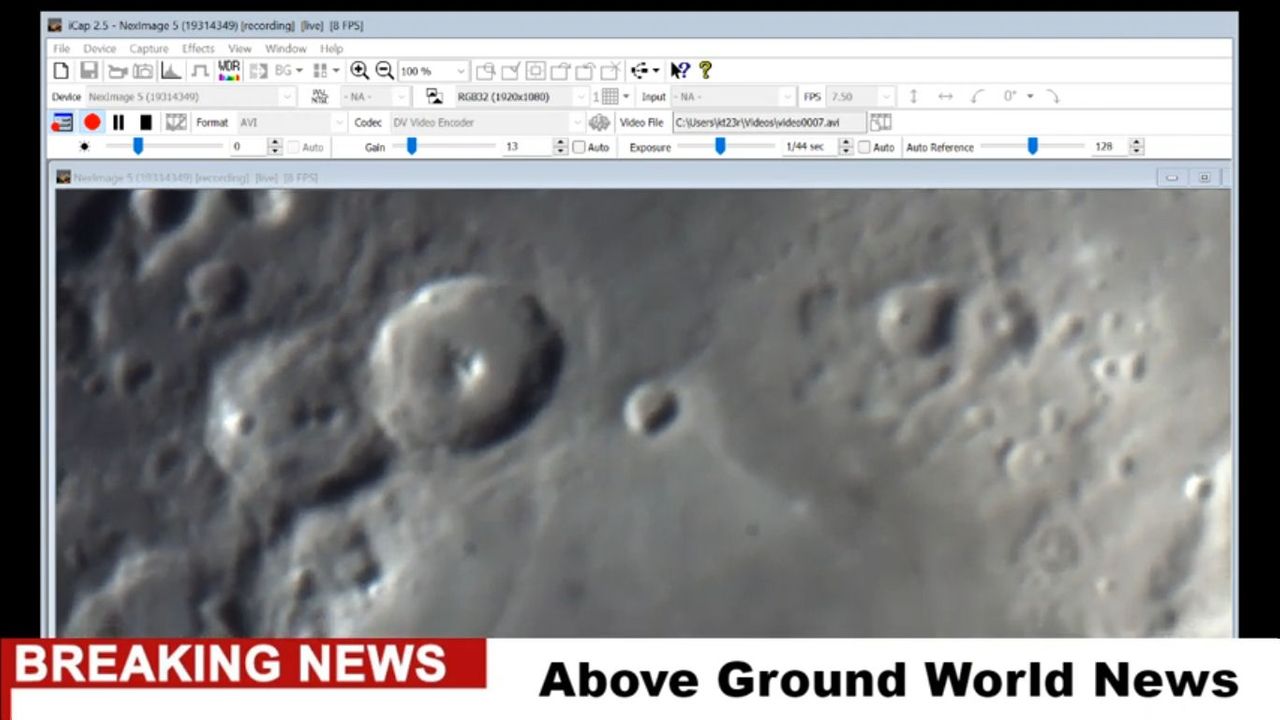Click the Video File path field
Screen dimensions: 1280x720
(x=767, y=122)
